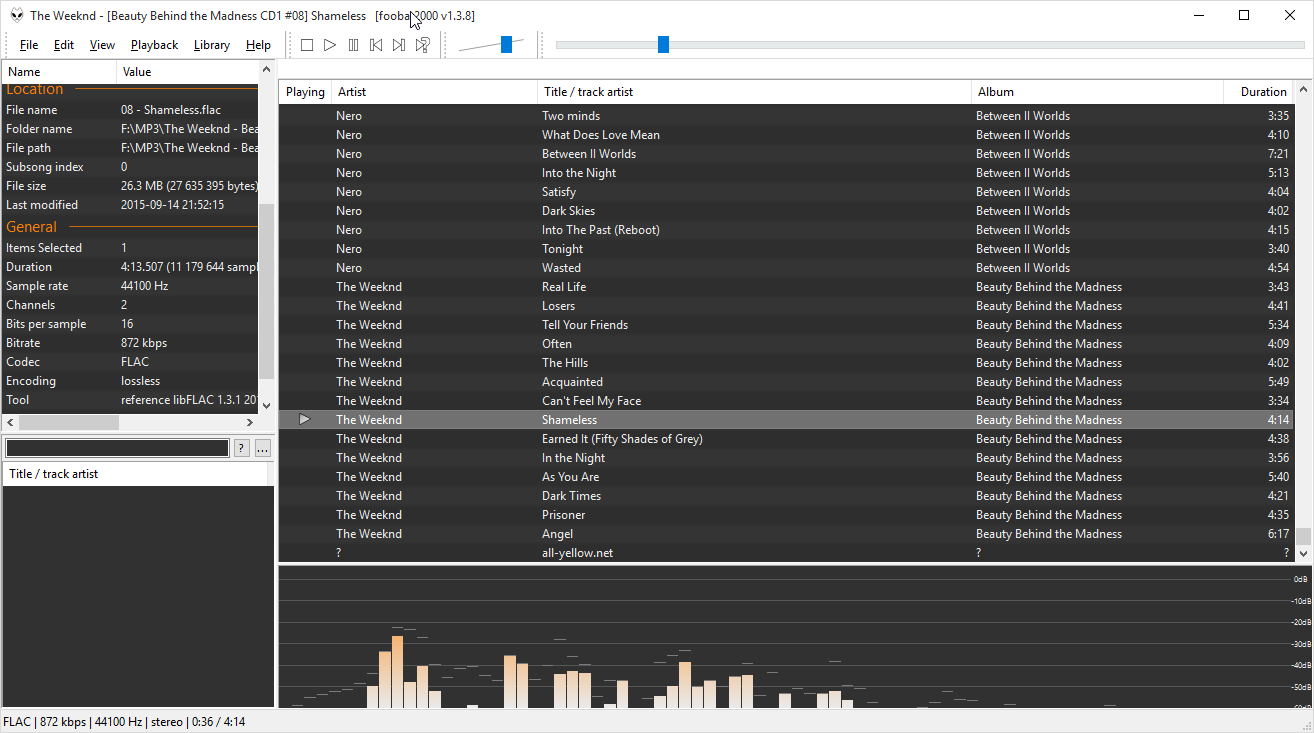Image resolution: width=1314 pixels, height=733 pixels.
Task: Sort the playlist by the Duration column
Action: pos(1259,92)
